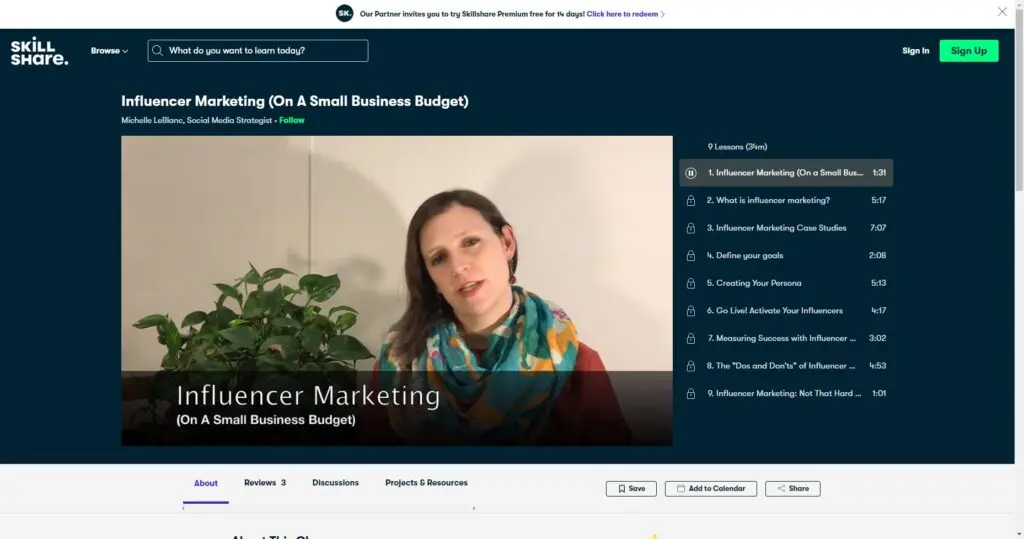Click the magnifier icon in search box
Screen dimensions: 1024x539
point(158,50)
